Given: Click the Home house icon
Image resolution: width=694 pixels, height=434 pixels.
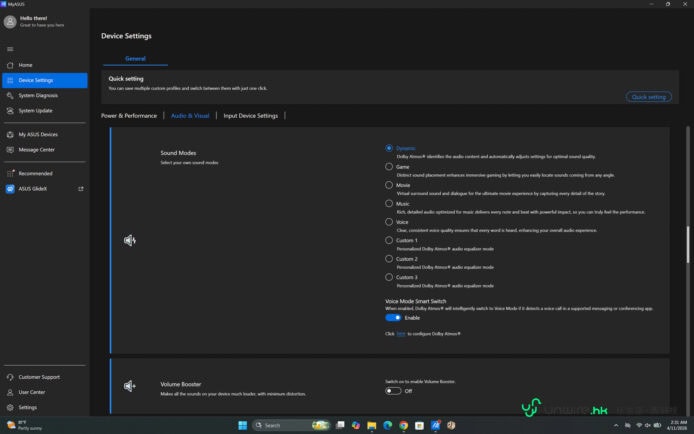Looking at the screenshot, I should 10,65.
